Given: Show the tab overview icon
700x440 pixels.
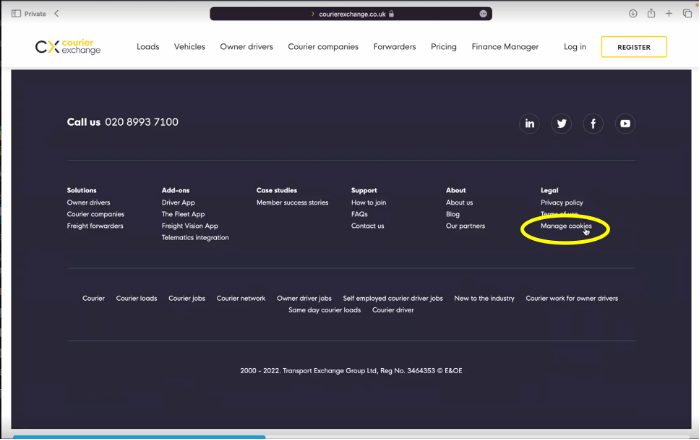Looking at the screenshot, I should point(687,13).
